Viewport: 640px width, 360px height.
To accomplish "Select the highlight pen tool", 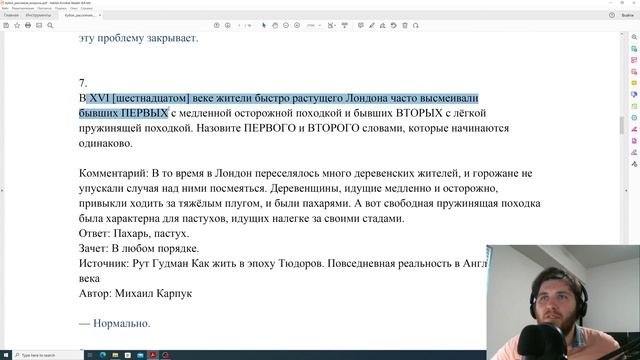I will 372,25.
